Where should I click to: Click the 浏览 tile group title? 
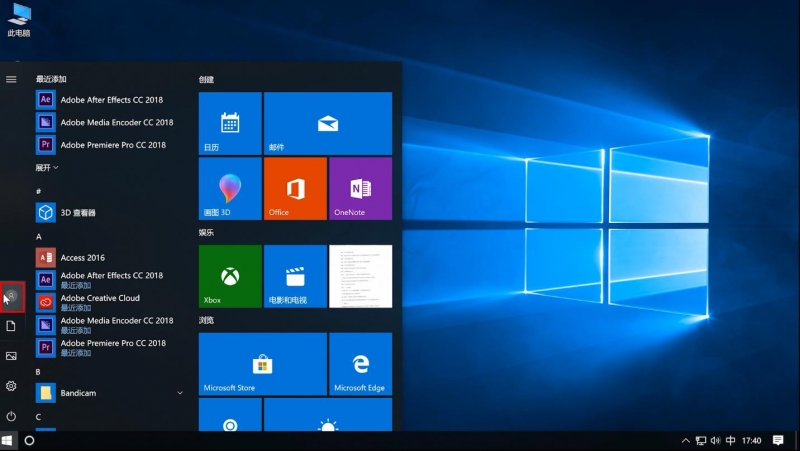206,320
